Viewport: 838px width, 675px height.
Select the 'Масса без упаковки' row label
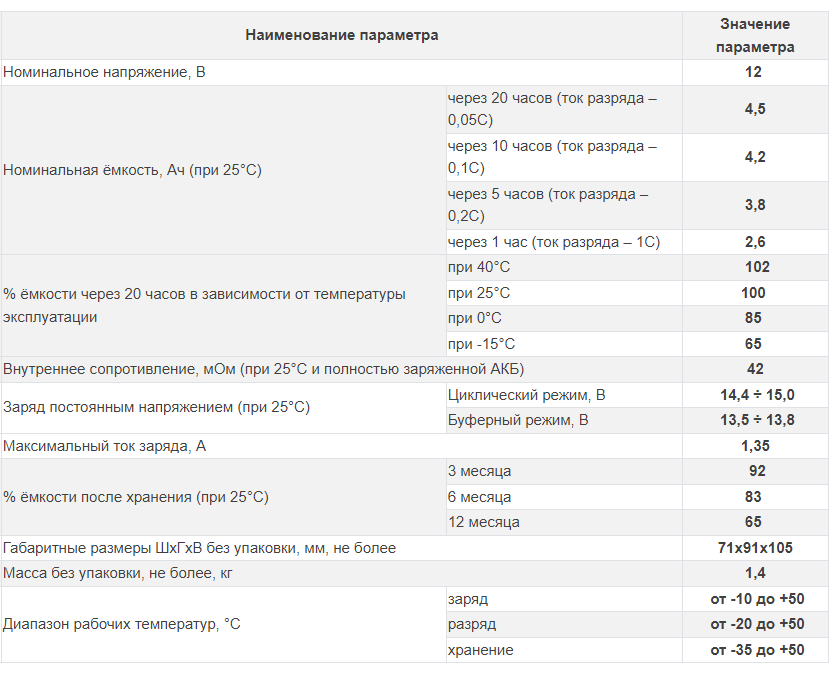tap(123, 573)
